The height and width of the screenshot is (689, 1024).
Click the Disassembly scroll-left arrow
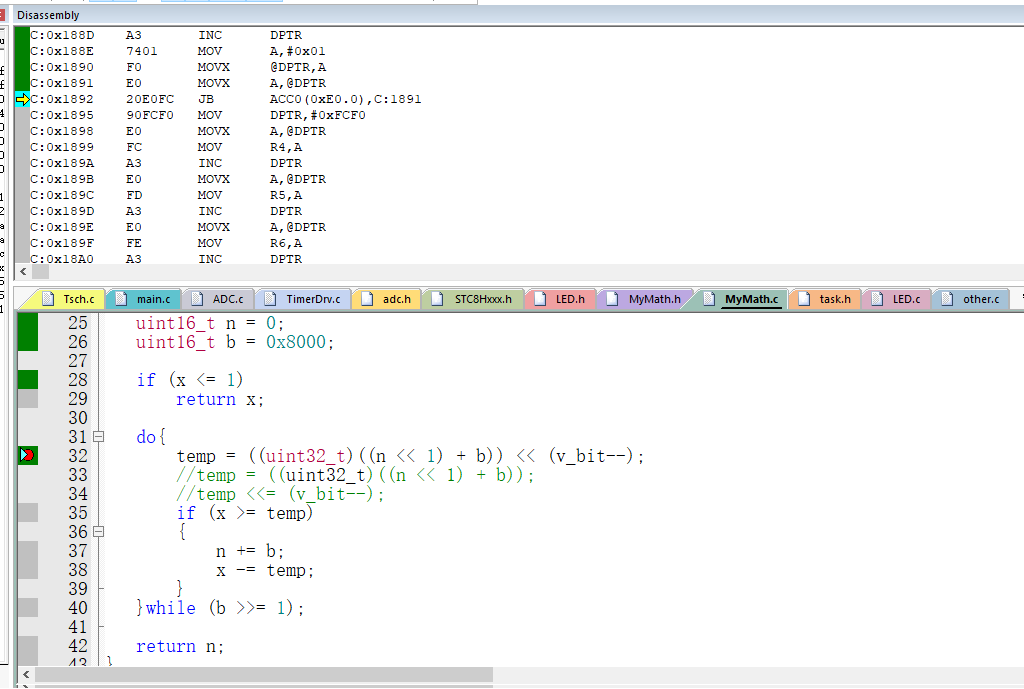(x=24, y=272)
